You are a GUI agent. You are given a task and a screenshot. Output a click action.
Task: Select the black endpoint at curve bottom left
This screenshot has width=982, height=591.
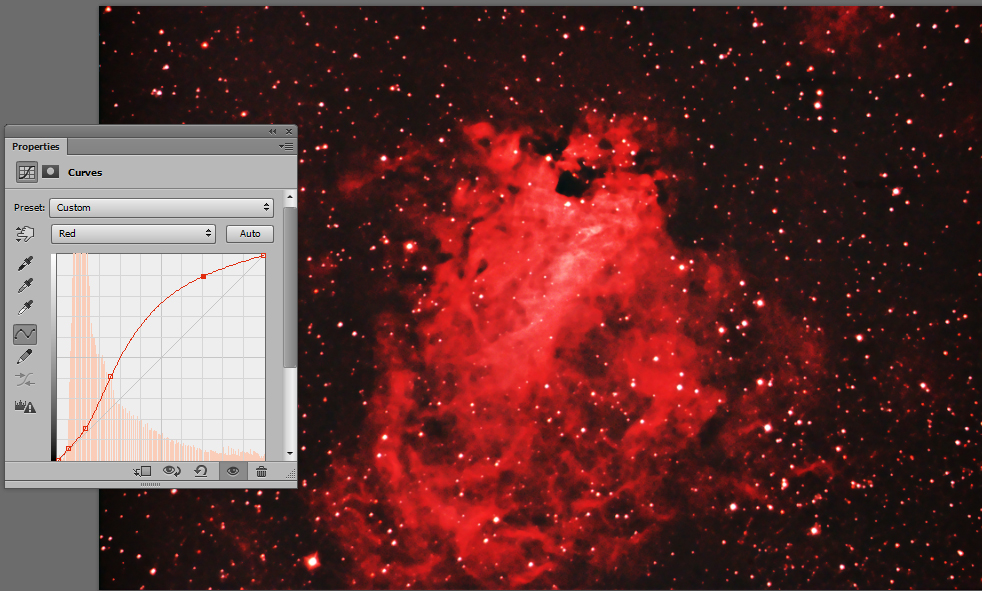59,460
